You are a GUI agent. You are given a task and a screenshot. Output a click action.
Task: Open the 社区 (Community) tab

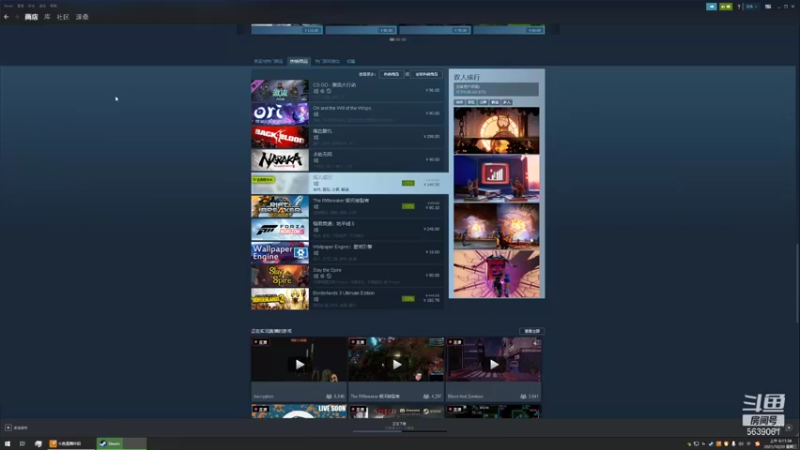click(63, 17)
